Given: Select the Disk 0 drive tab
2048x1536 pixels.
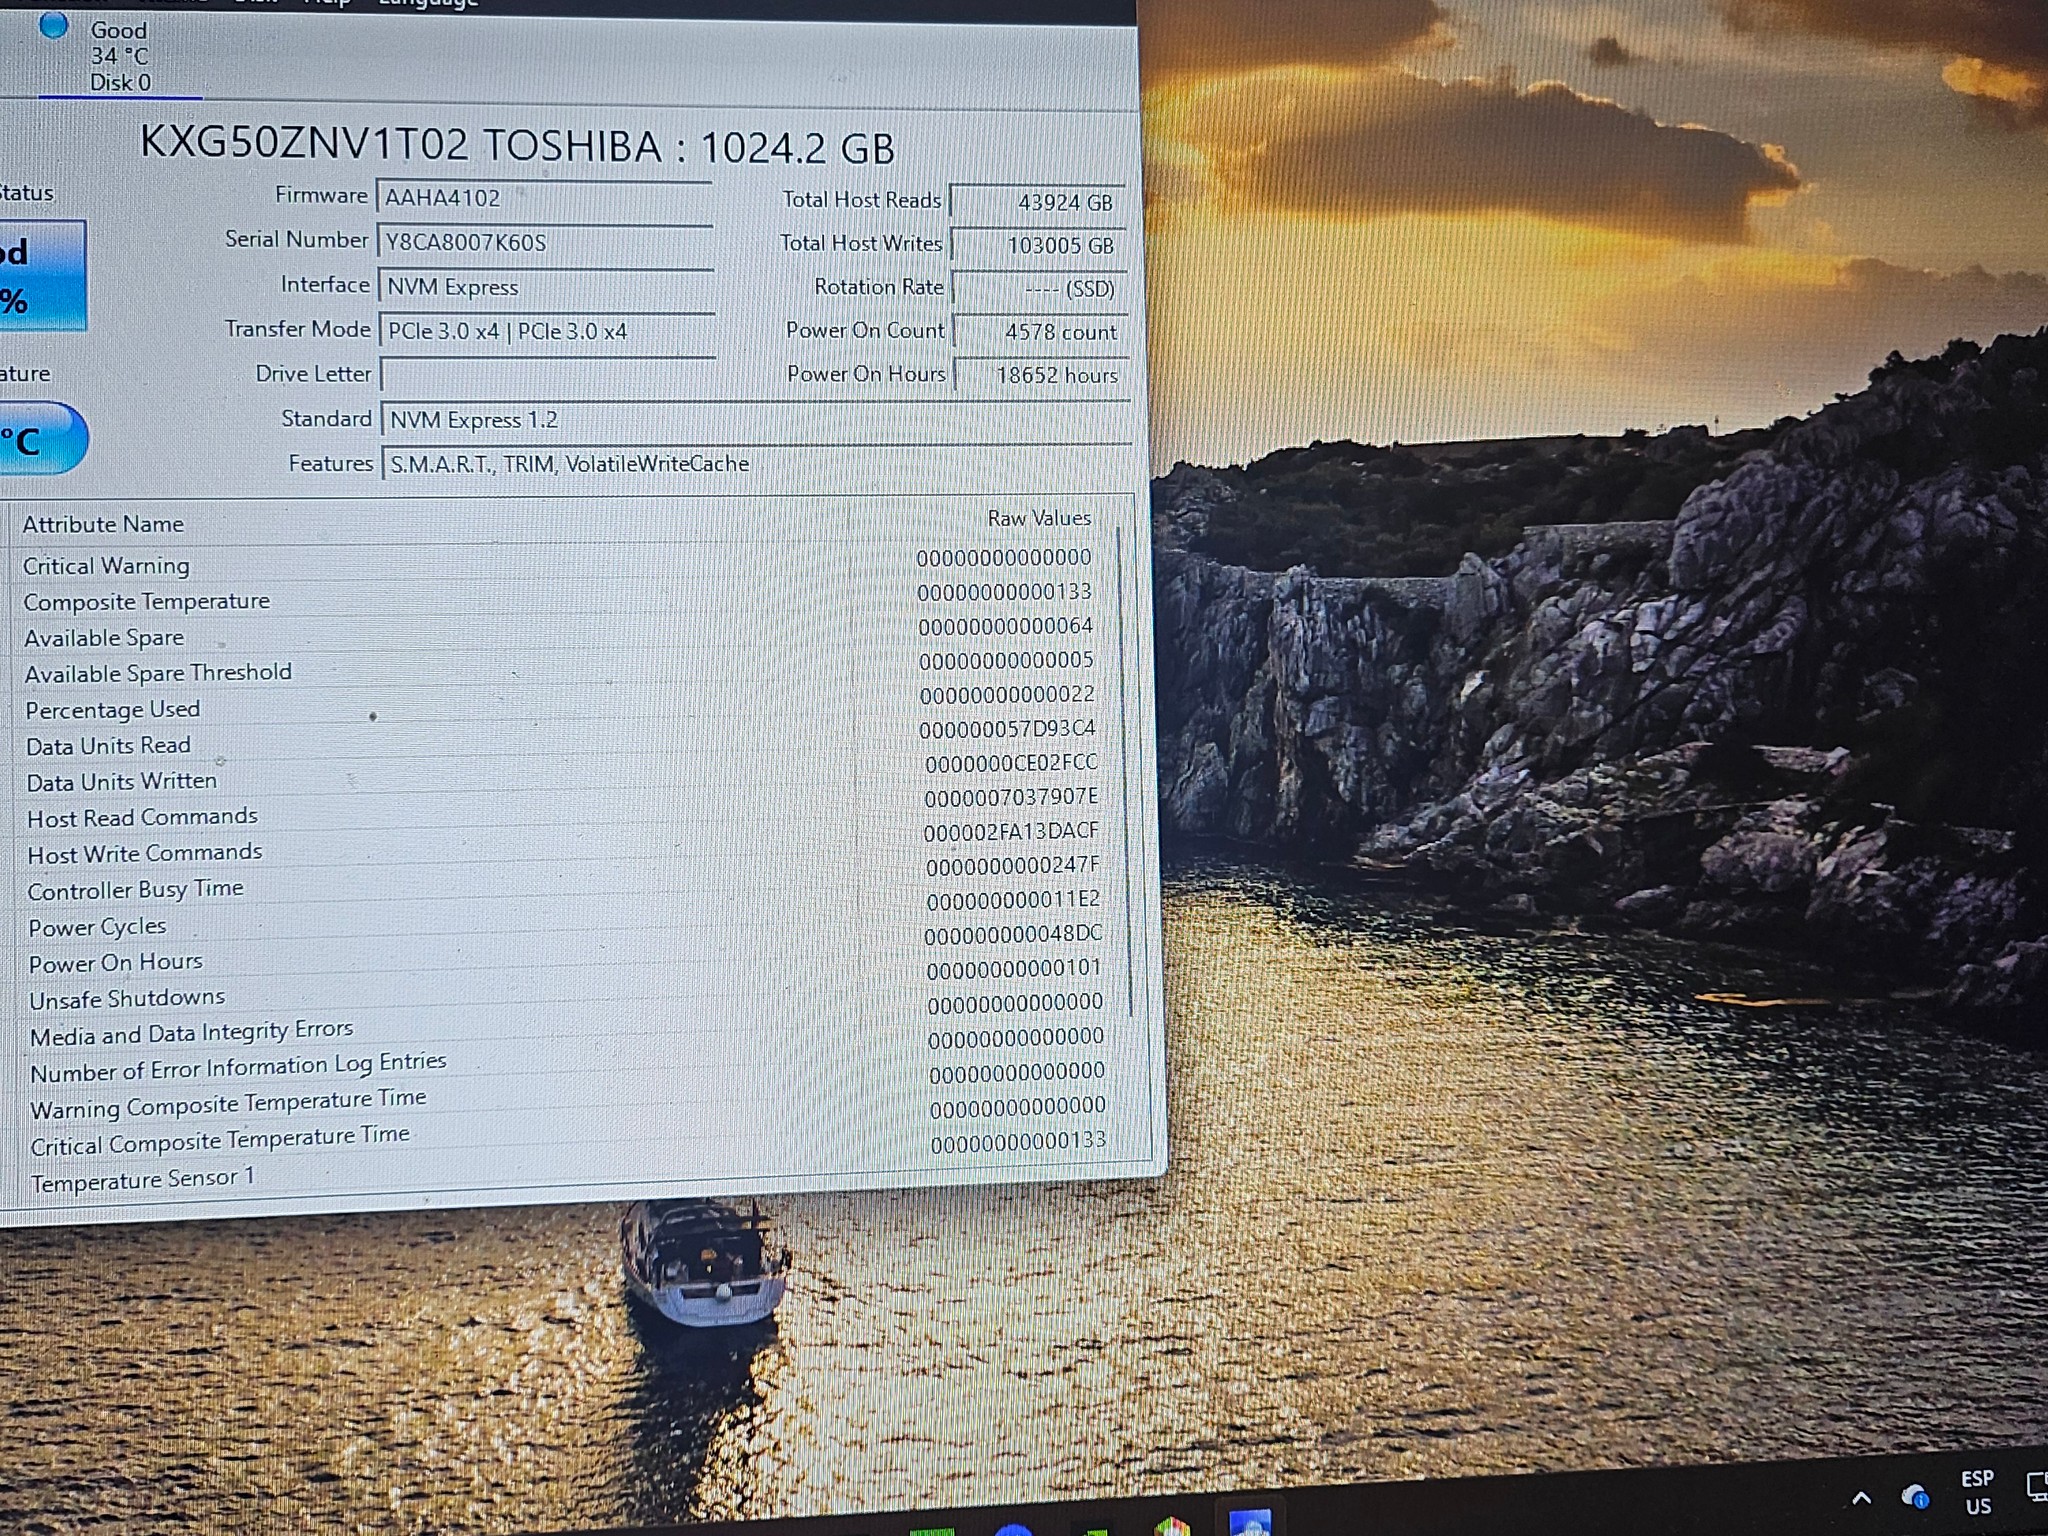Looking at the screenshot, I should [x=119, y=56].
